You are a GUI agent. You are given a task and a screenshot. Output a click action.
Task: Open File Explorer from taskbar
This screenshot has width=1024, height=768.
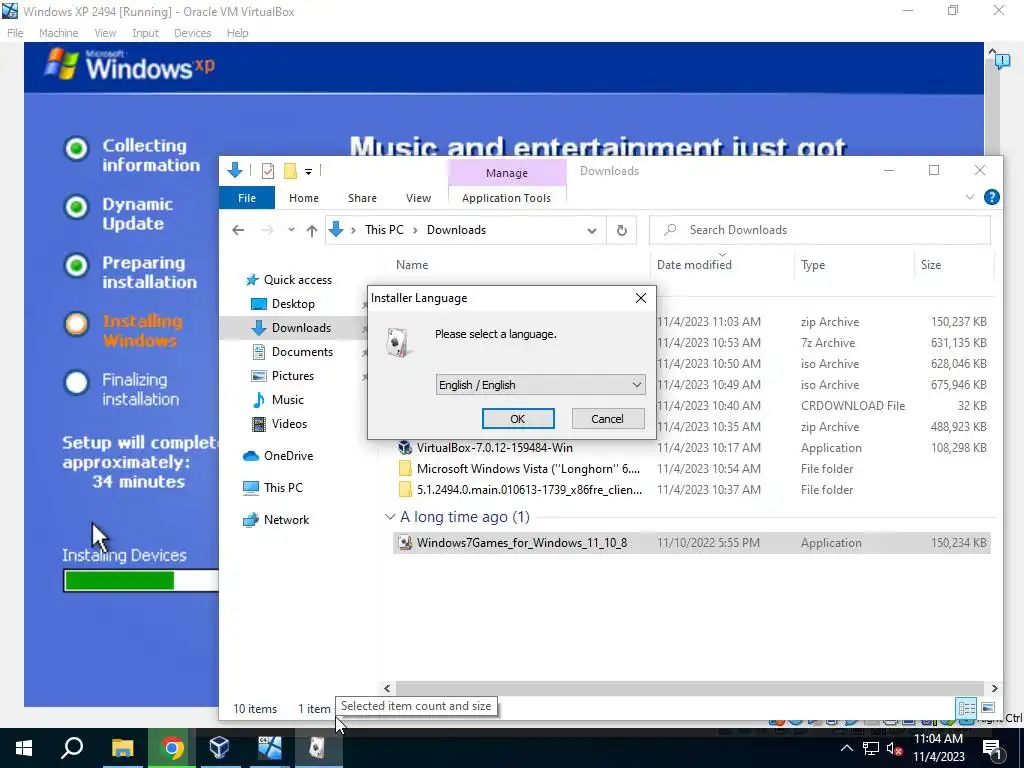click(x=122, y=748)
